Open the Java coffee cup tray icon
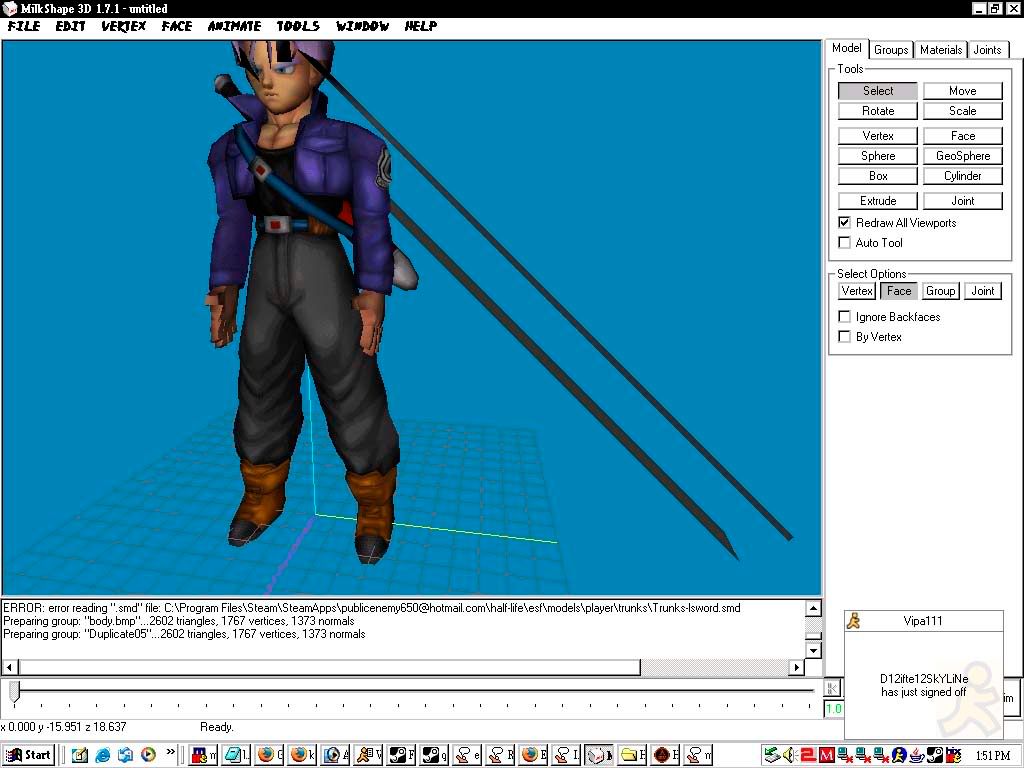The height and width of the screenshot is (768, 1024). 917,755
